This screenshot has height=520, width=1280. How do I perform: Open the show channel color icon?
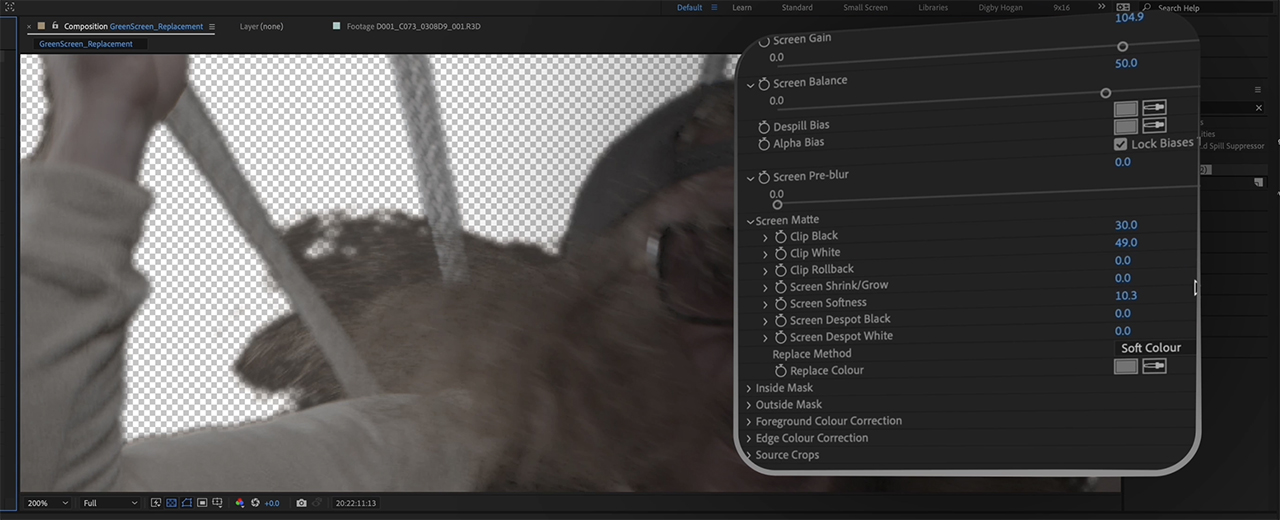[x=239, y=503]
